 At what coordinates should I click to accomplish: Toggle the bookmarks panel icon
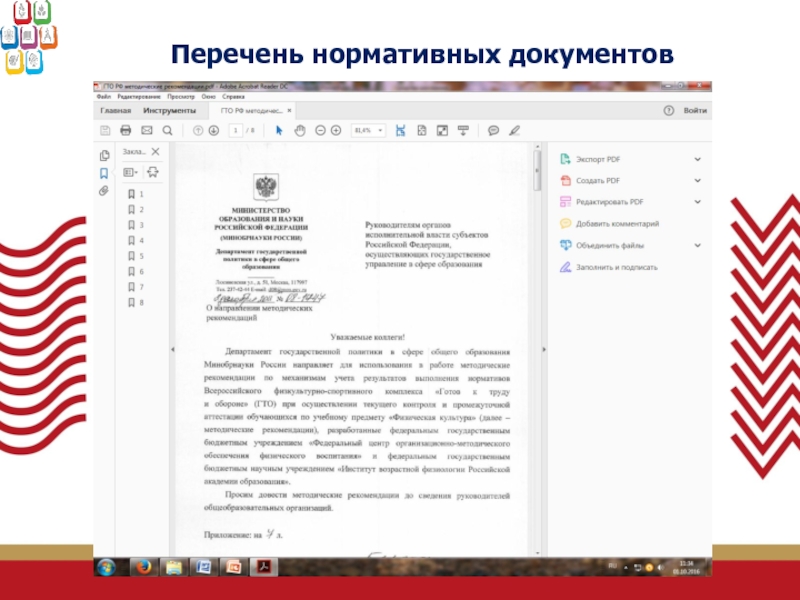103,172
